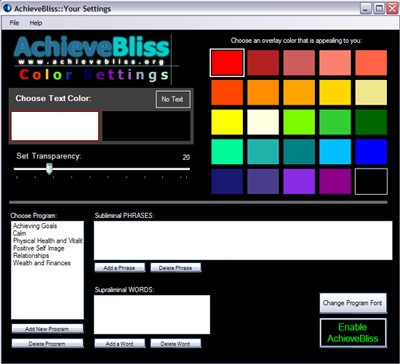Select Physical Health and Vitality program
The width and height of the screenshot is (400, 364).
(x=48, y=241)
